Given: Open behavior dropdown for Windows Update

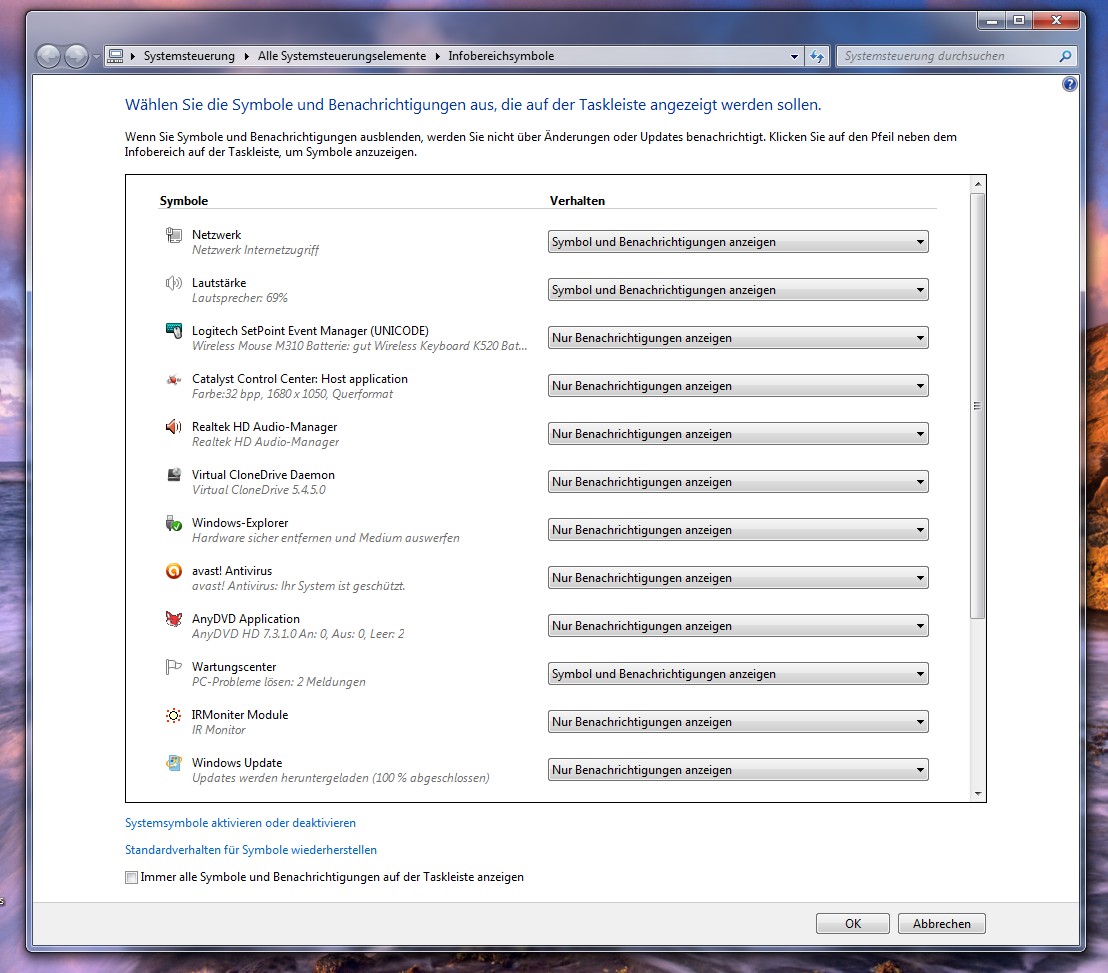Looking at the screenshot, I should (x=738, y=770).
